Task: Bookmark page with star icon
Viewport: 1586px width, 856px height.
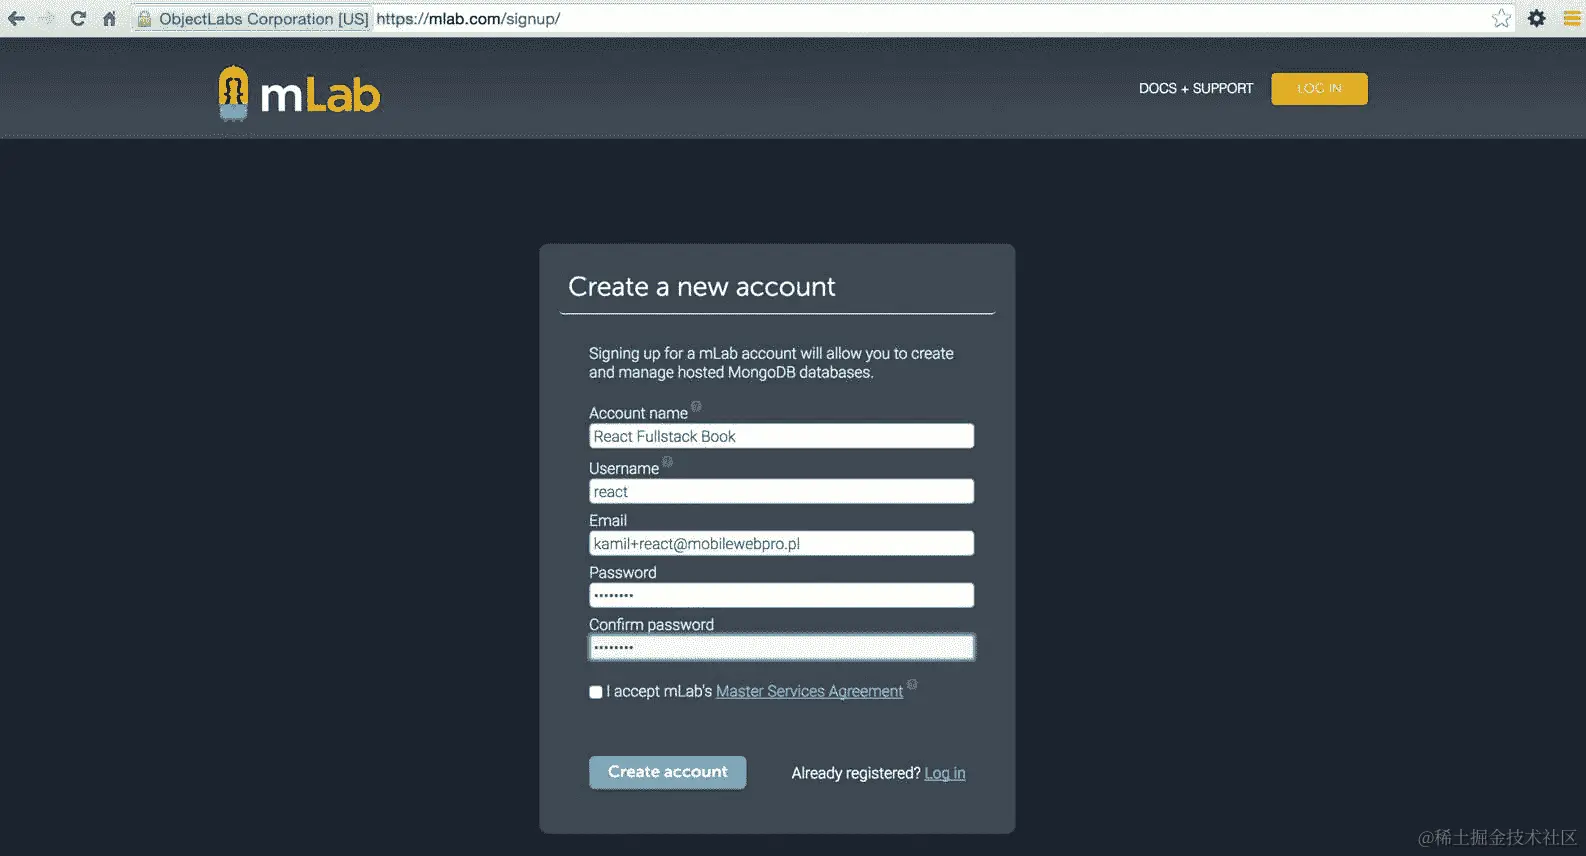Action: (1501, 18)
